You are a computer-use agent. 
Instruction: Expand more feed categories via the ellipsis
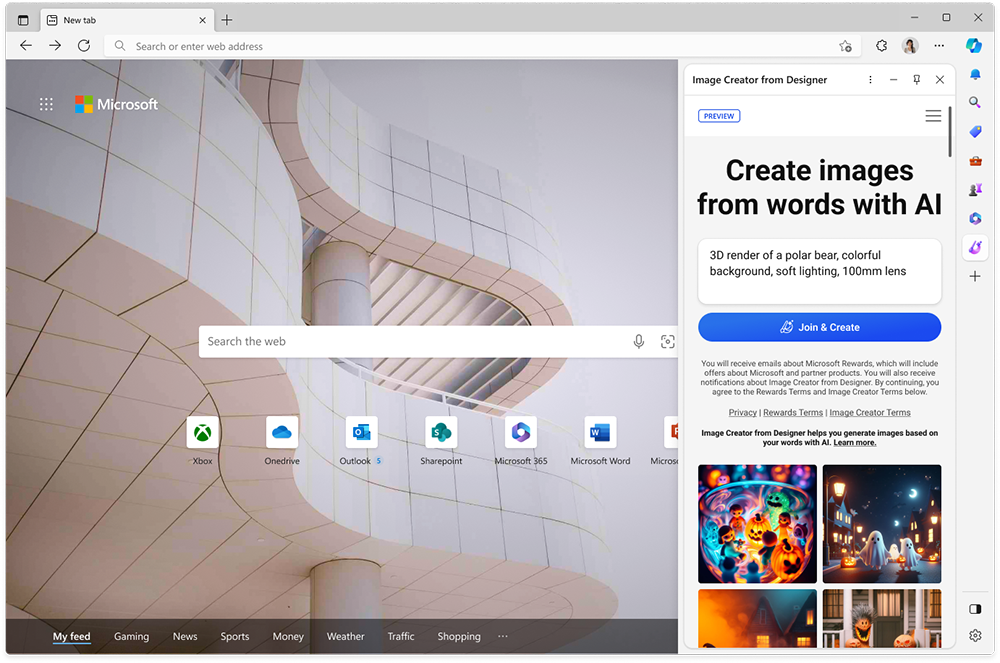(x=502, y=636)
